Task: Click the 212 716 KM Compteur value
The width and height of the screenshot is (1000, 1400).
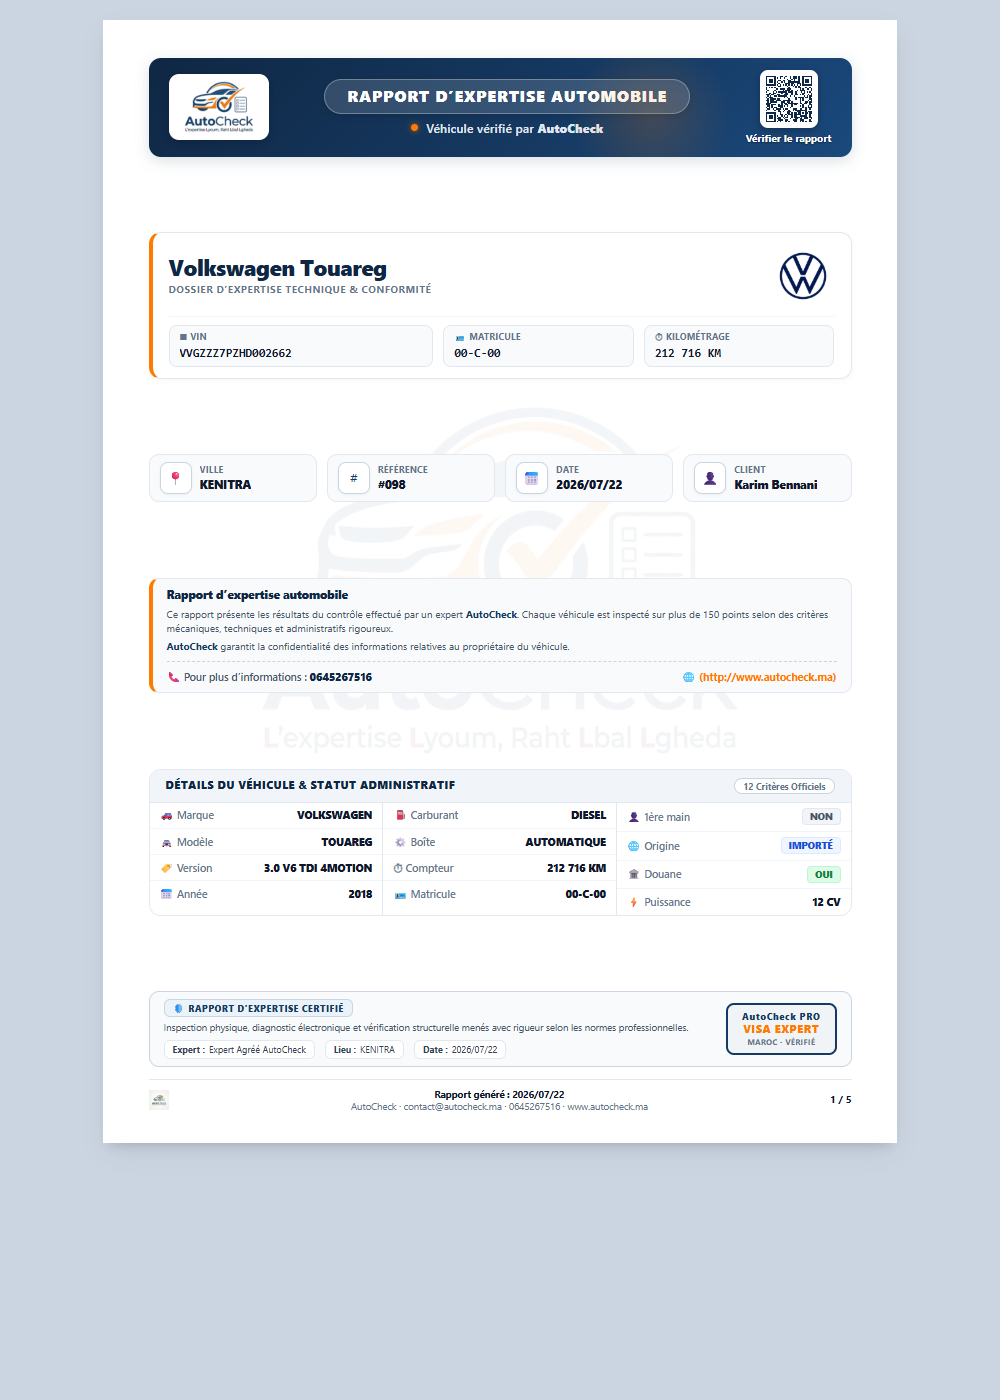Action: 577,869
